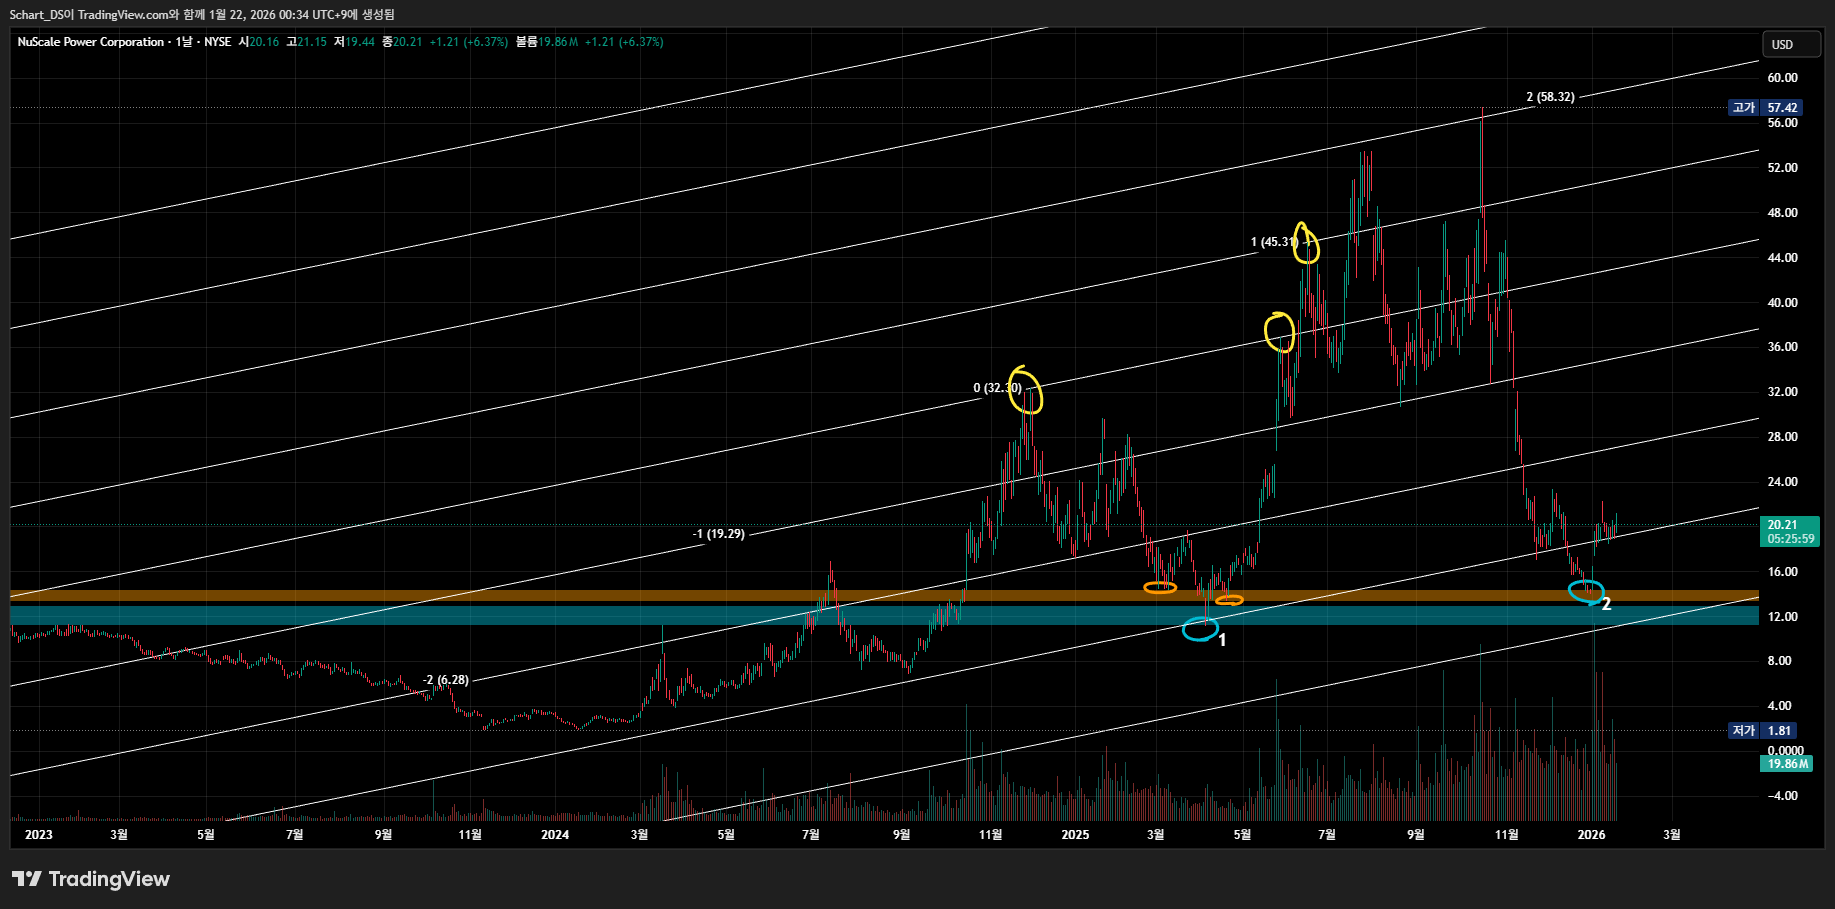Viewport: 1835px width, 909px height.
Task: Click the 2026 label on the time axis
Action: 1591,835
